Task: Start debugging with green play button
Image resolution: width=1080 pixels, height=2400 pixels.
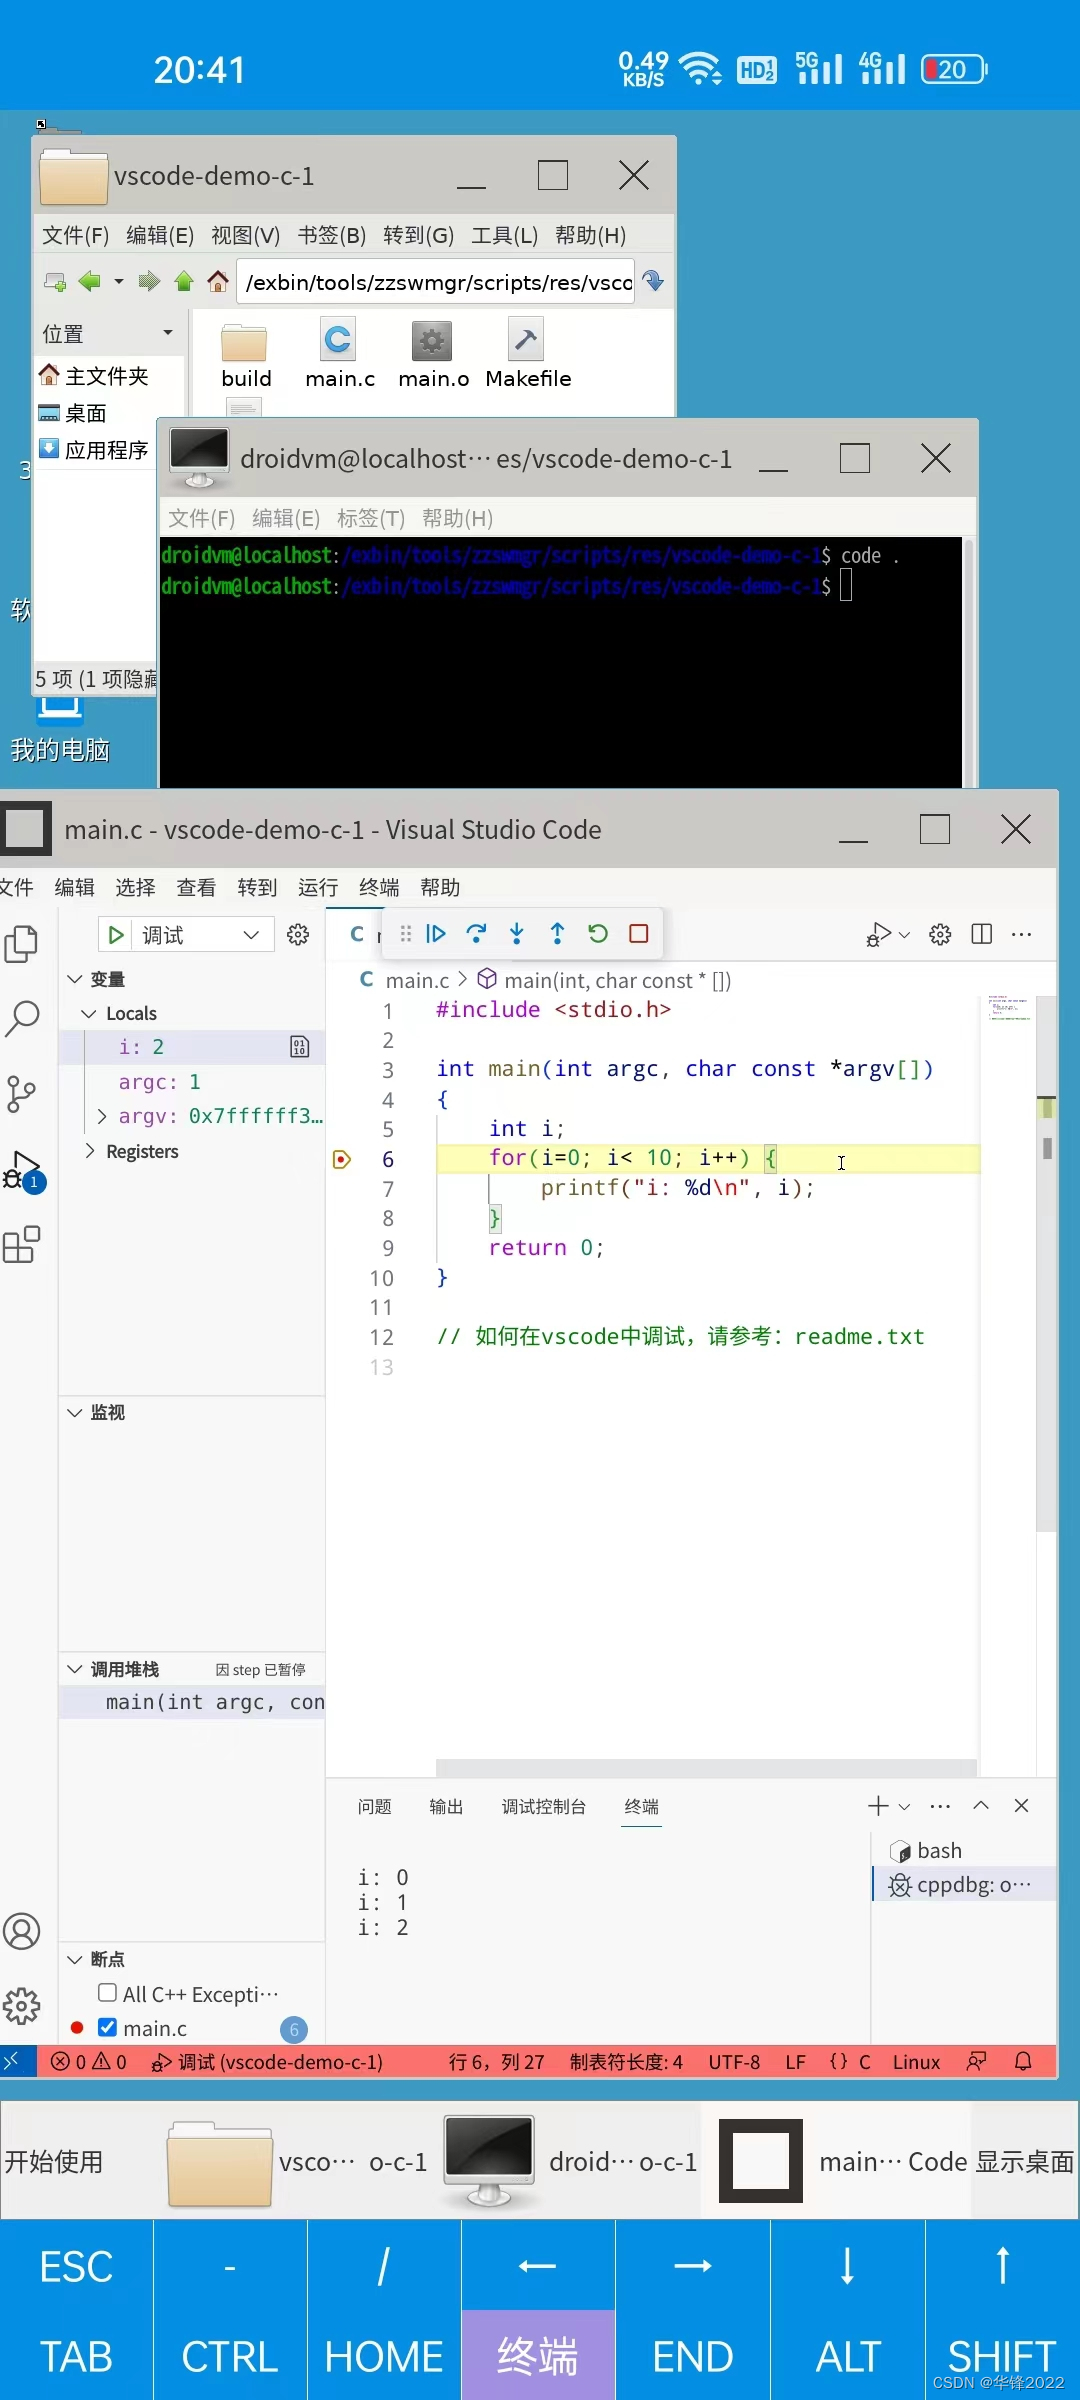Action: pyautogui.click(x=116, y=935)
